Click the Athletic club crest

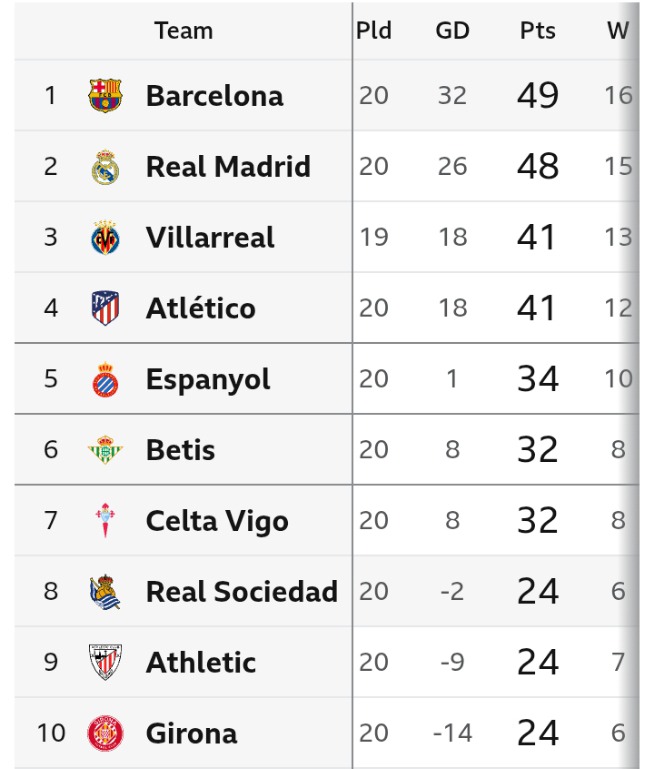105,662
